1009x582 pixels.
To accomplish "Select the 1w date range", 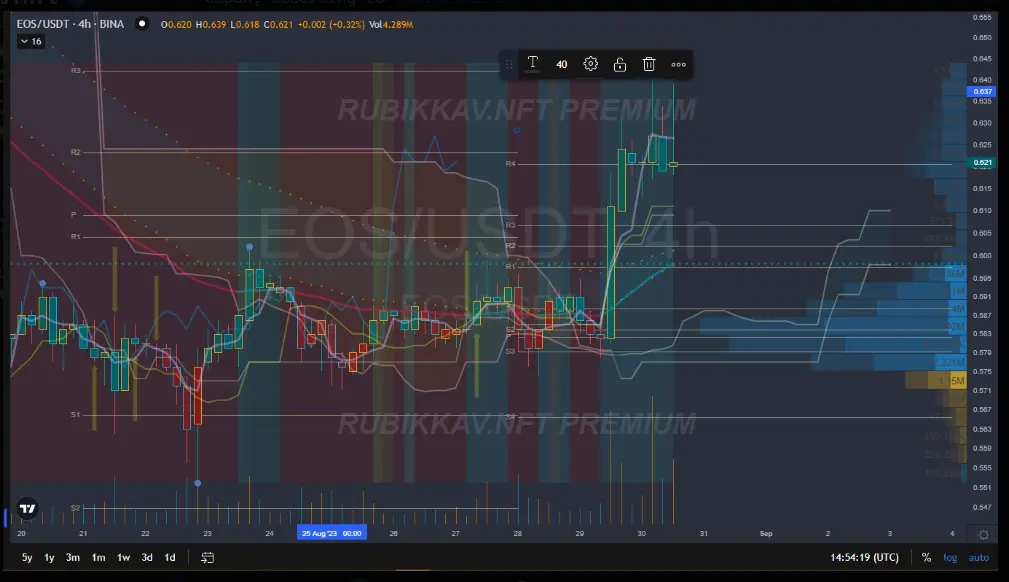I will tap(124, 558).
